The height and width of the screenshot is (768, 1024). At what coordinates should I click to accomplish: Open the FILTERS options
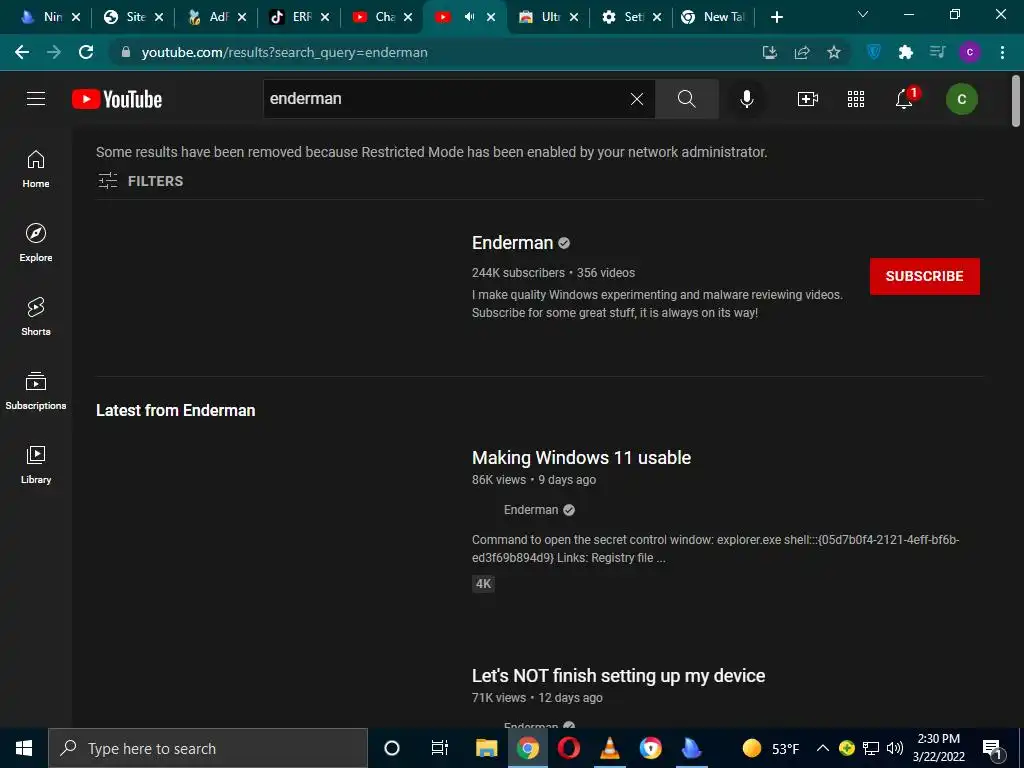[x=140, y=181]
